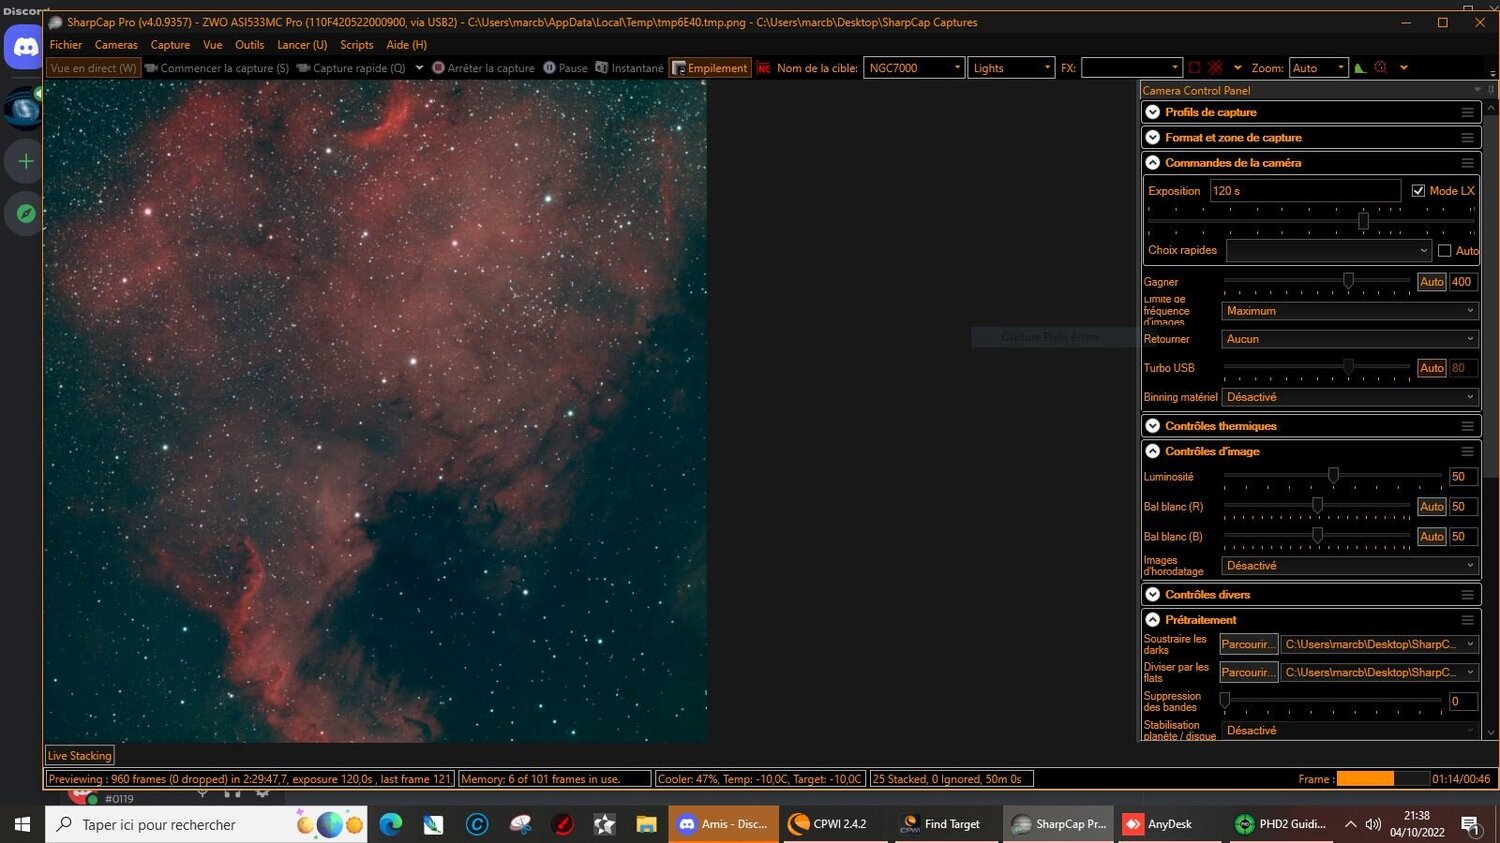This screenshot has width=1500, height=843.
Task: Click the Luminosité slider handle
Action: coord(1332,476)
